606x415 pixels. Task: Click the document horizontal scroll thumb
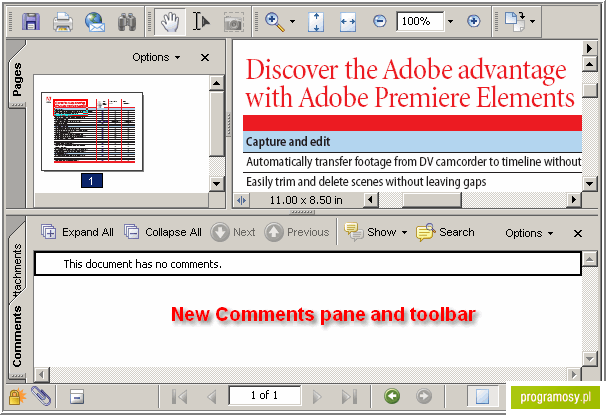click(432, 200)
